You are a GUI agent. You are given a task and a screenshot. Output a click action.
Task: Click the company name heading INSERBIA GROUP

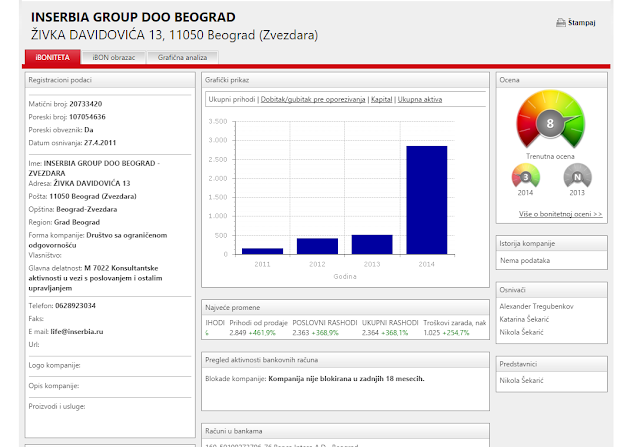[x=133, y=17]
